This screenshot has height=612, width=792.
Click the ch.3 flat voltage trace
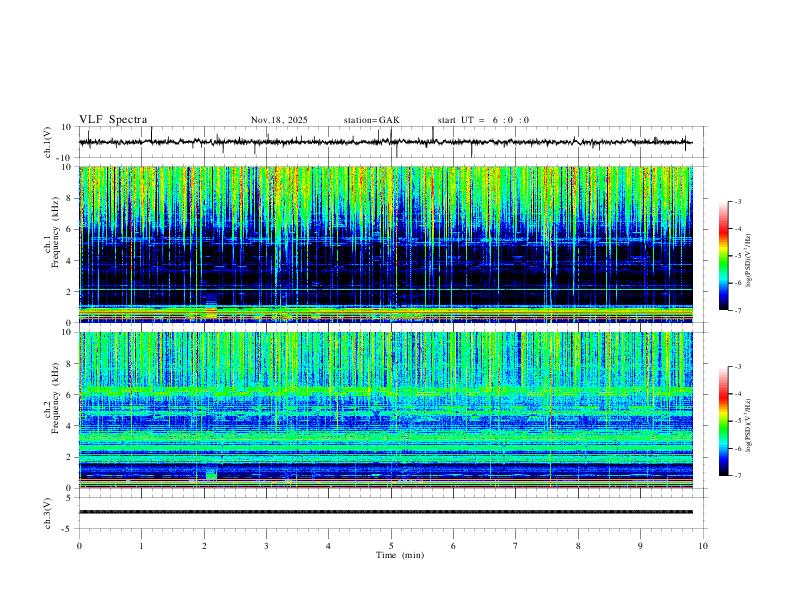point(386,512)
